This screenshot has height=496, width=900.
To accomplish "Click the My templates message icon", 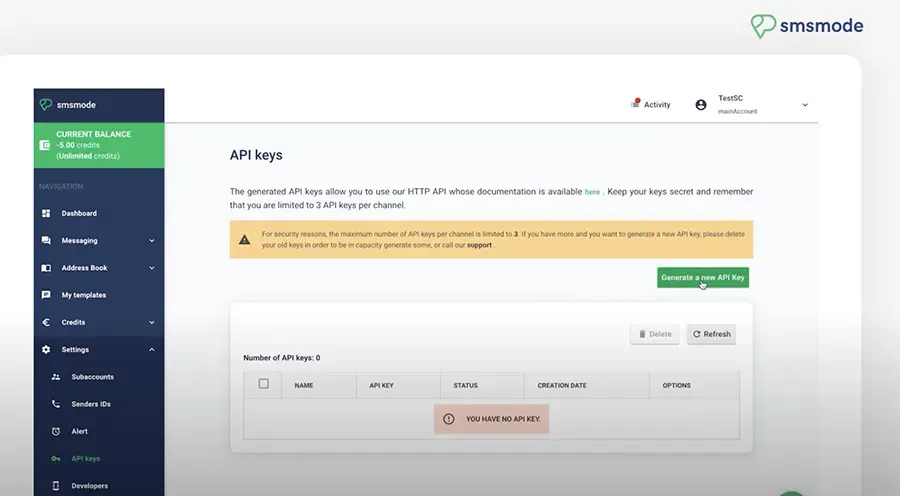I will (46, 295).
